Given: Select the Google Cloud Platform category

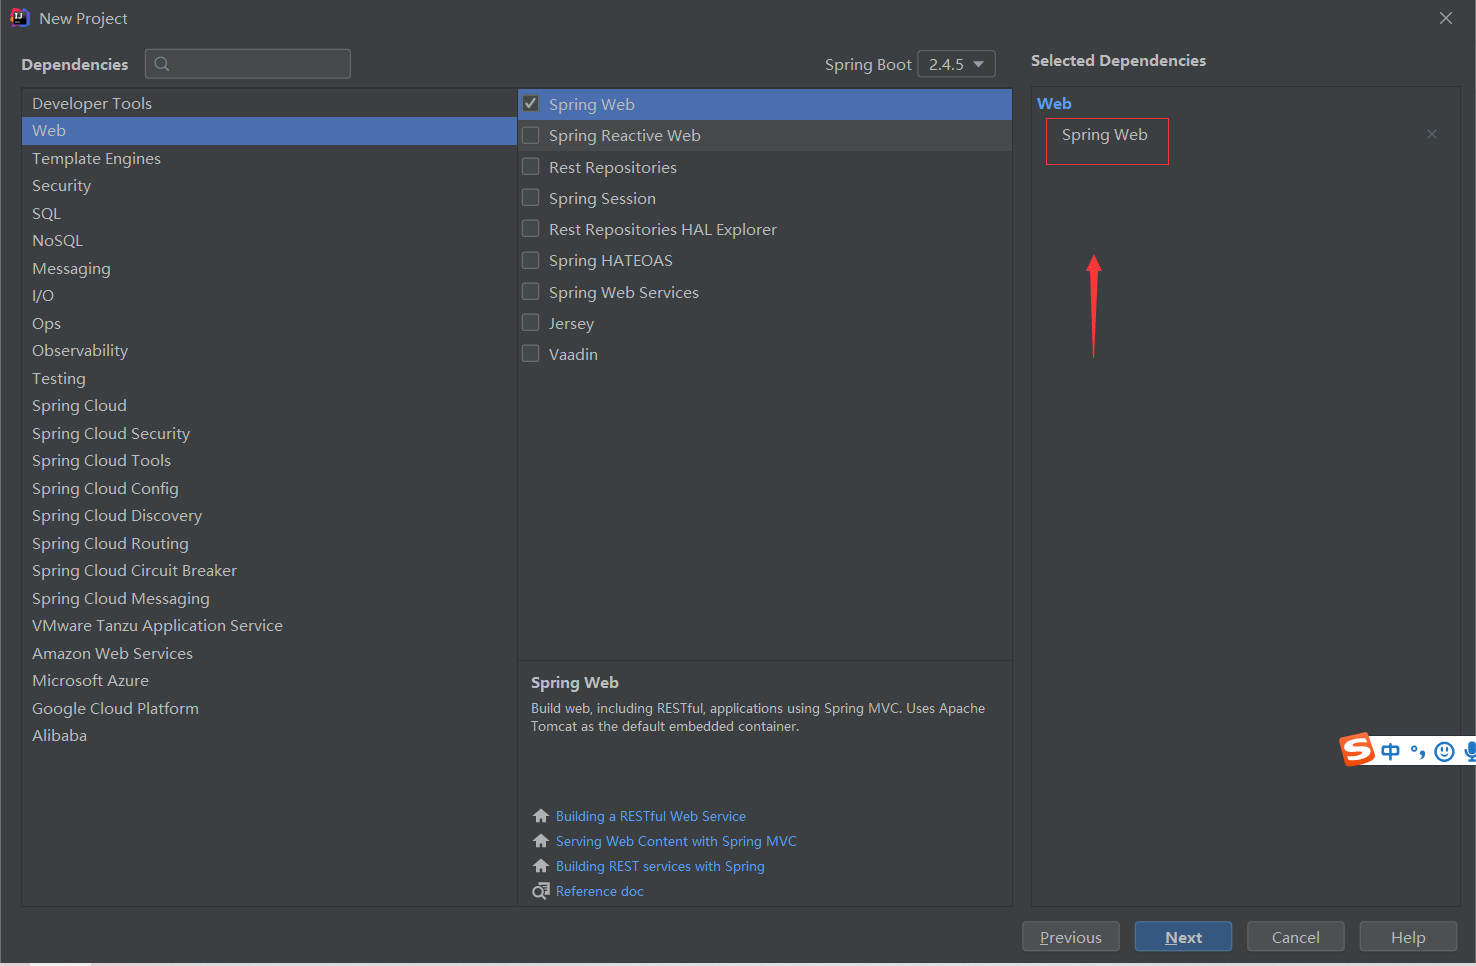Looking at the screenshot, I should (x=269, y=708).
